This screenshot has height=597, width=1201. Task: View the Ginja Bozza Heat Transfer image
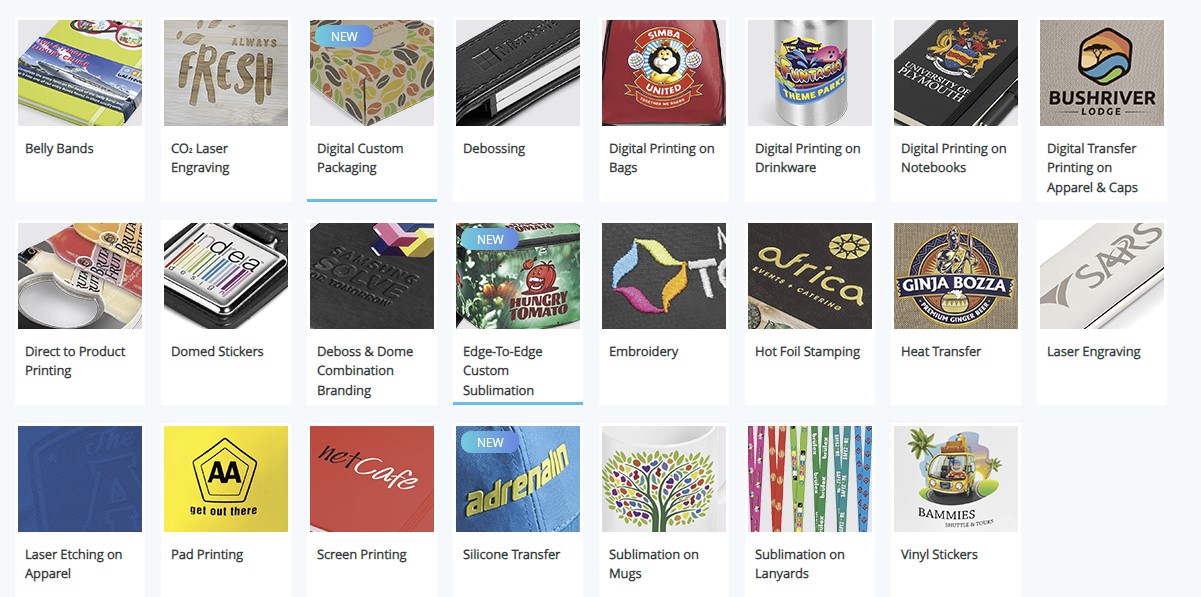coord(956,276)
